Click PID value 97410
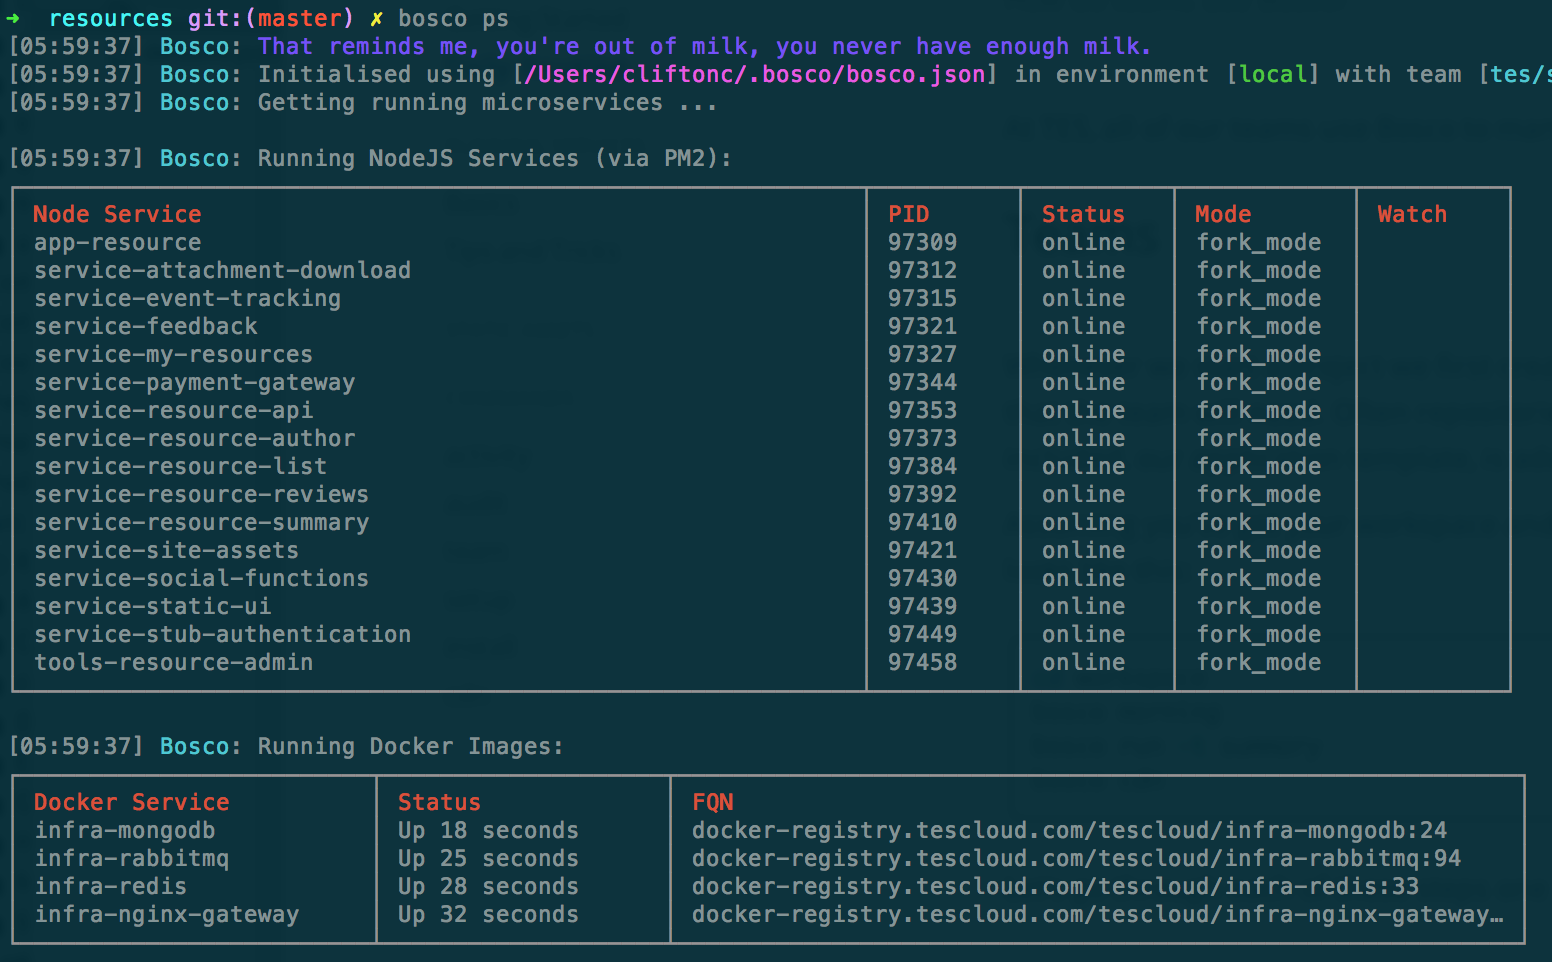 (922, 523)
